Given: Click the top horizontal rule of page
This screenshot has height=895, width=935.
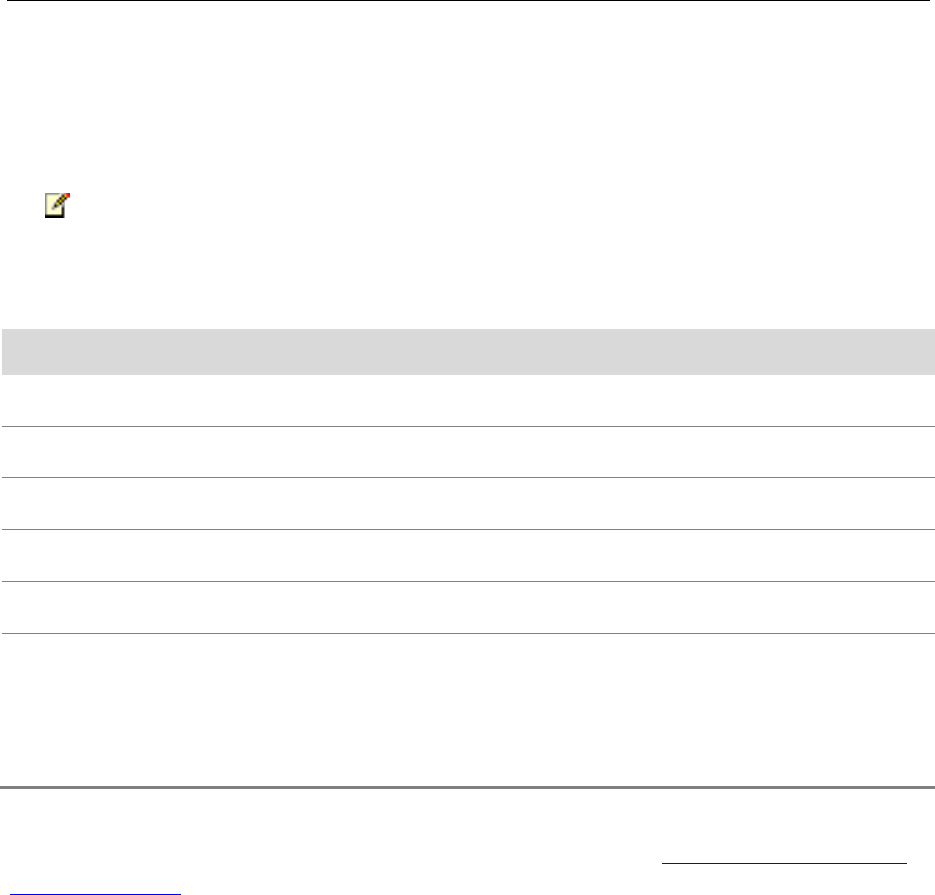Looking at the screenshot, I should (x=467, y=1).
